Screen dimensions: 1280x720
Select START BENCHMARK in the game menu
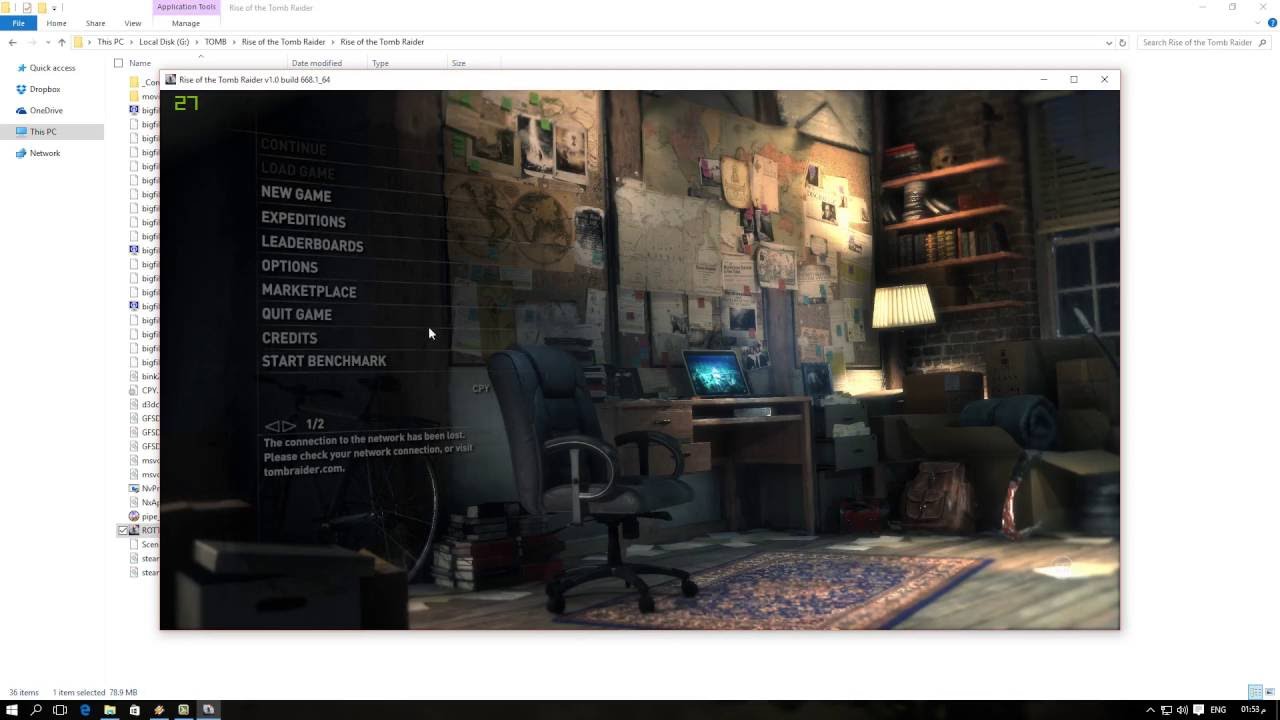pos(324,361)
